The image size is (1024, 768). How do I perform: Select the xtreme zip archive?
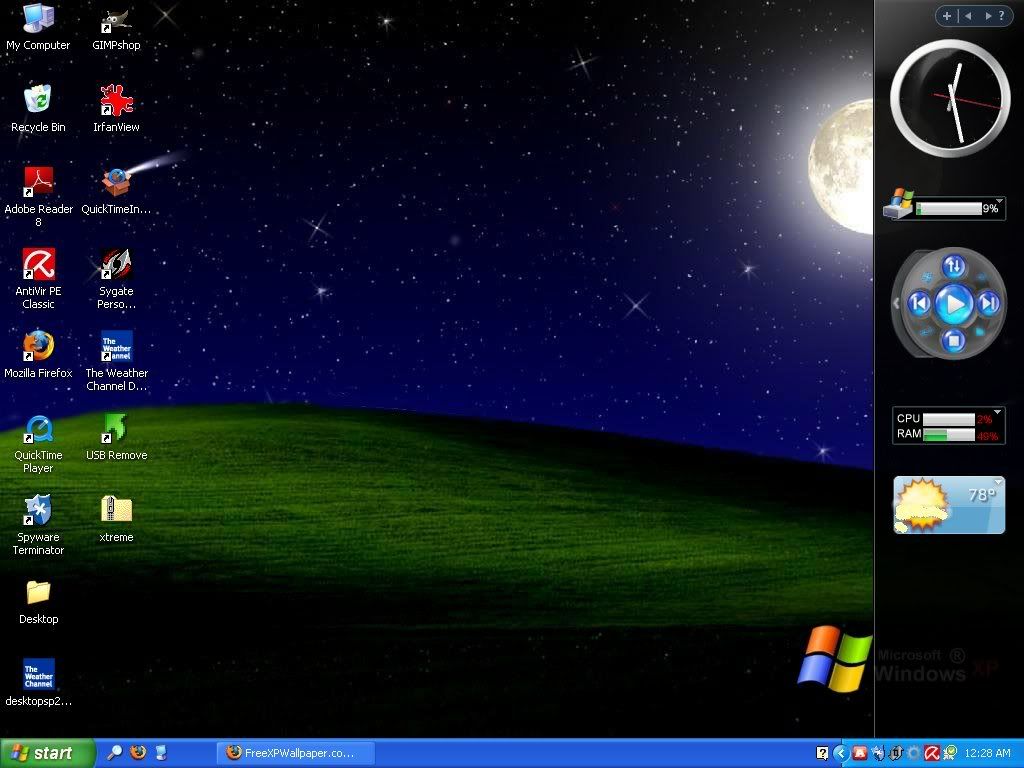[116, 519]
